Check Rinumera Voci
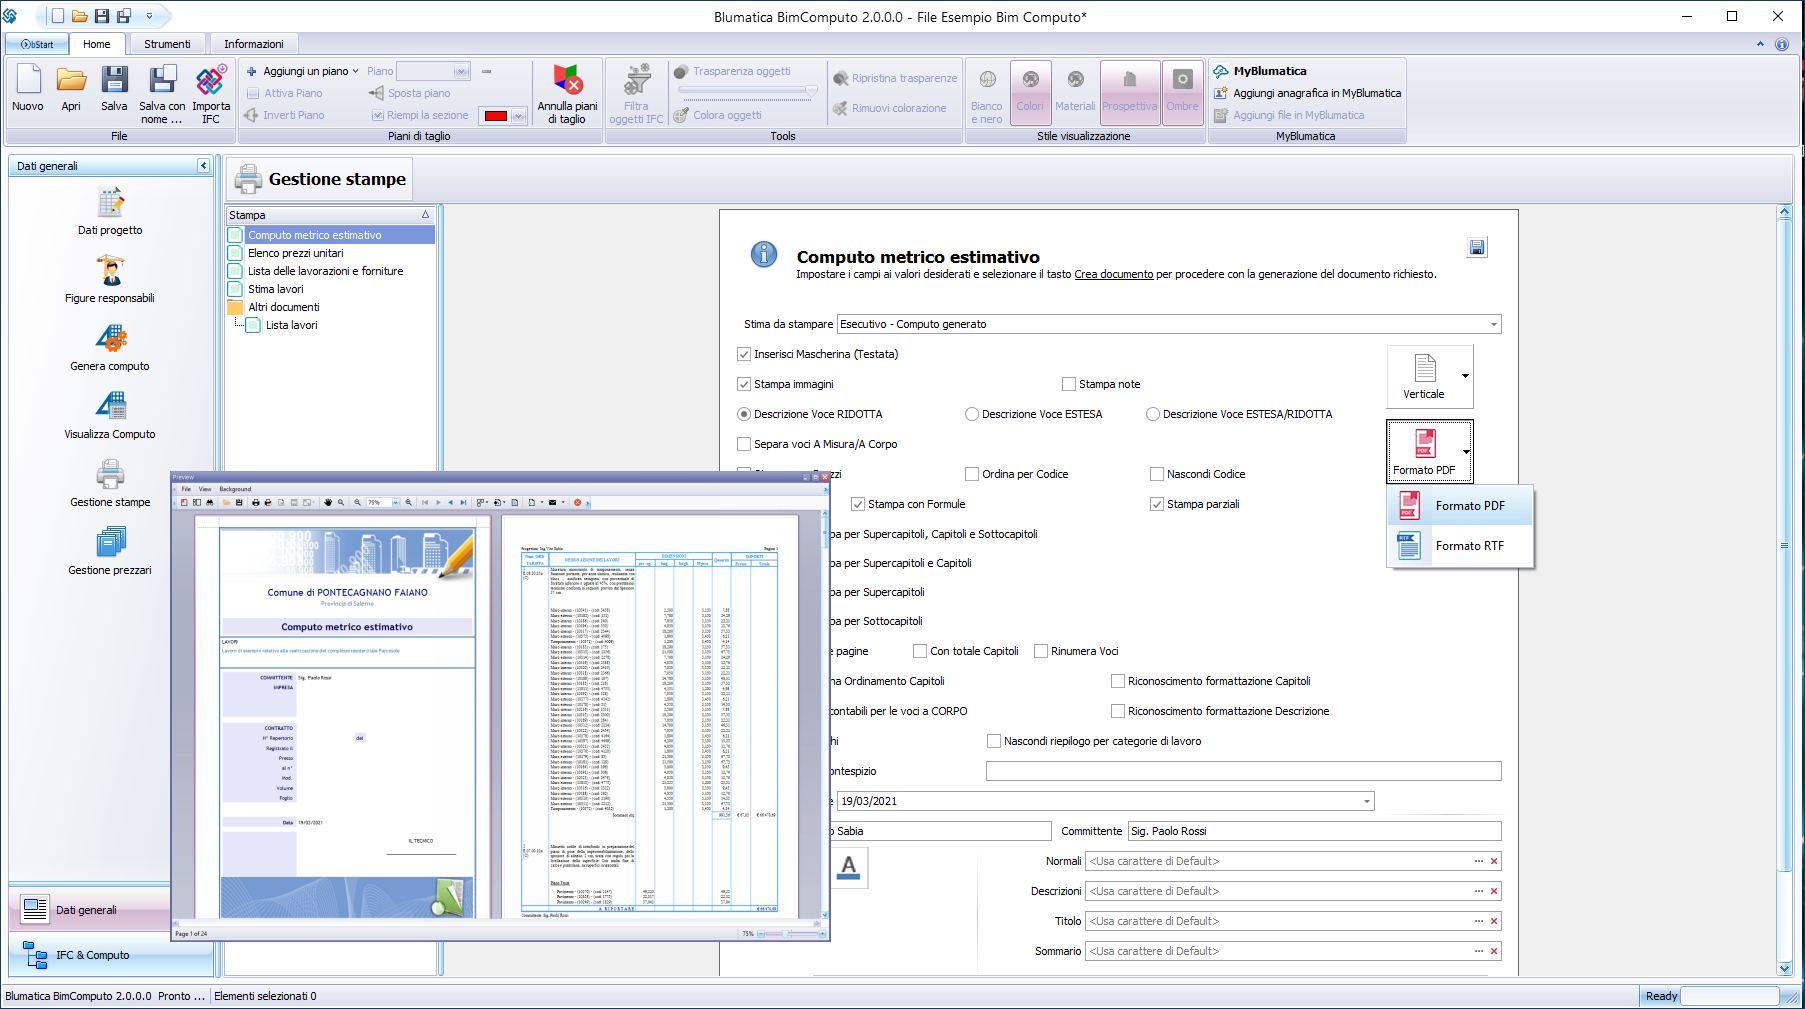This screenshot has height=1009, width=1805. 1041,651
